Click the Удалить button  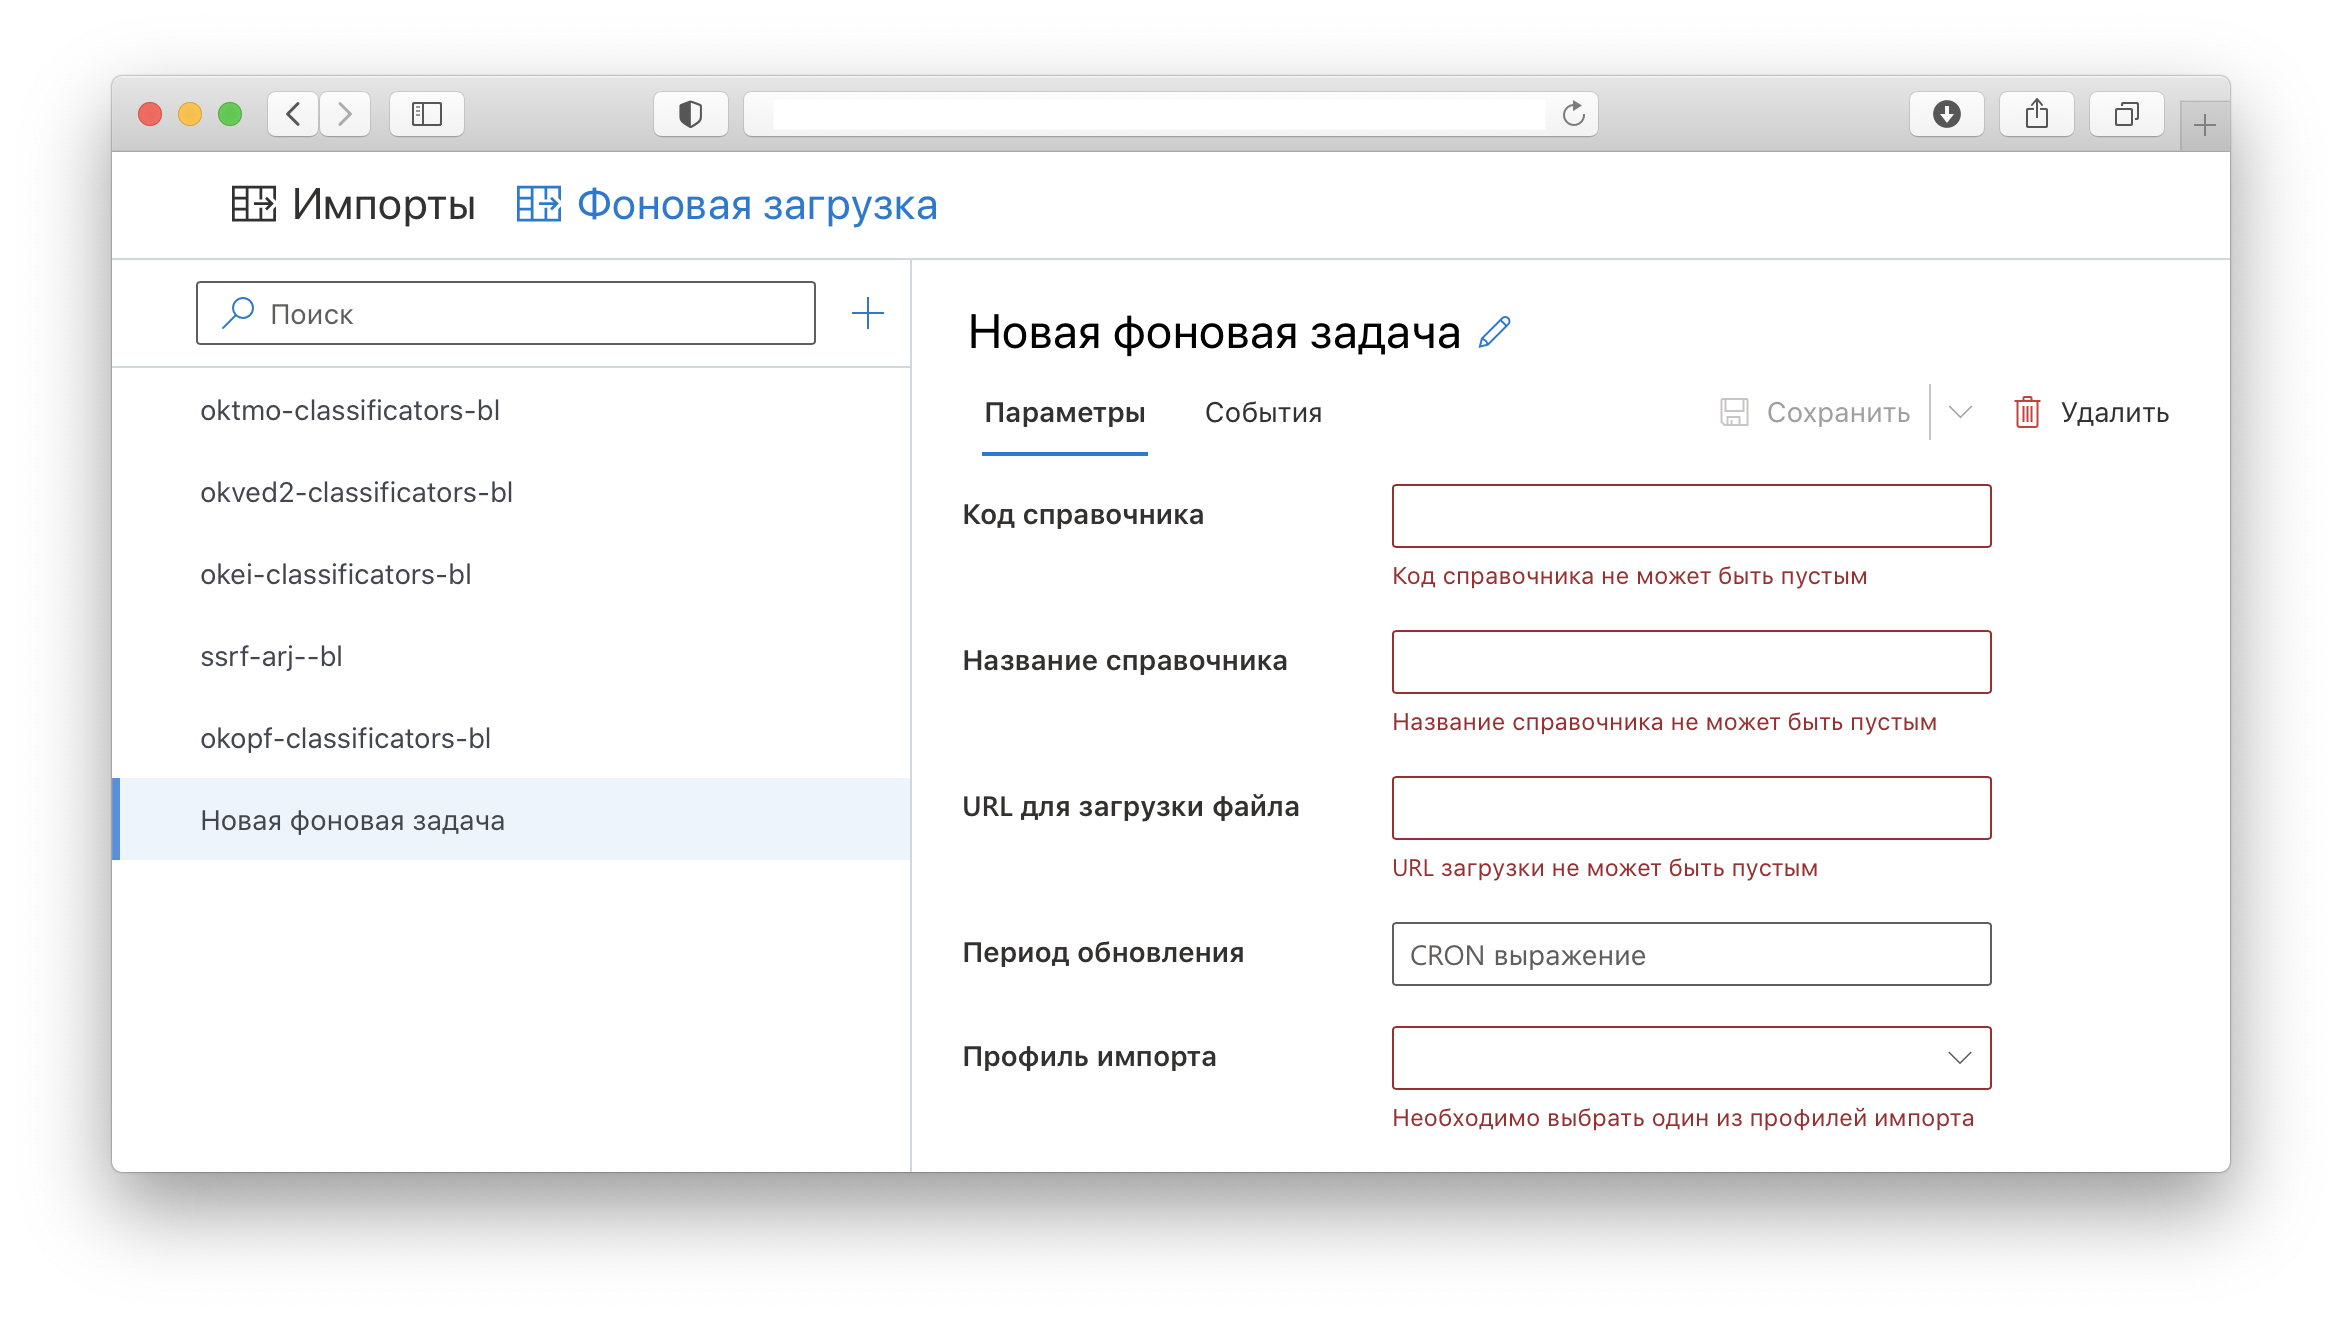click(2091, 412)
